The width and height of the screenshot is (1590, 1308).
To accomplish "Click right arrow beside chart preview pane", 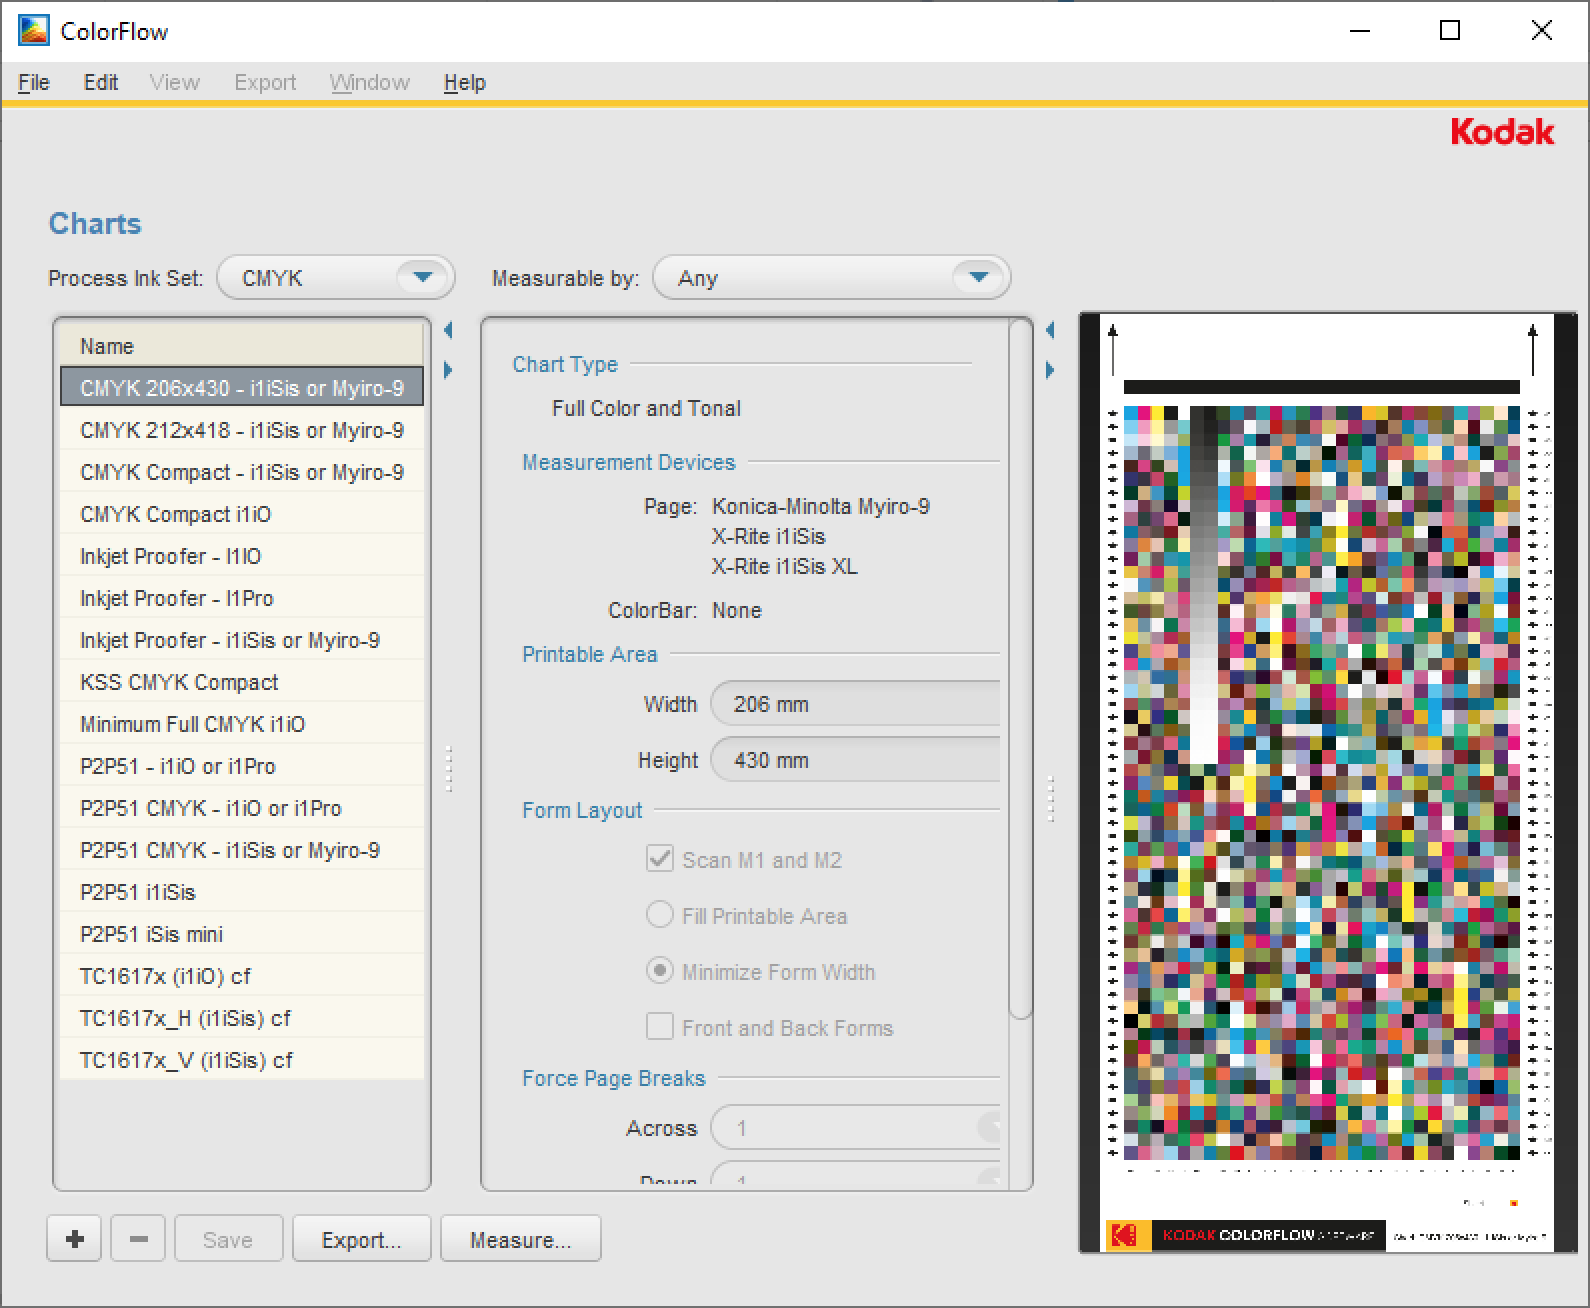I will (1049, 370).
